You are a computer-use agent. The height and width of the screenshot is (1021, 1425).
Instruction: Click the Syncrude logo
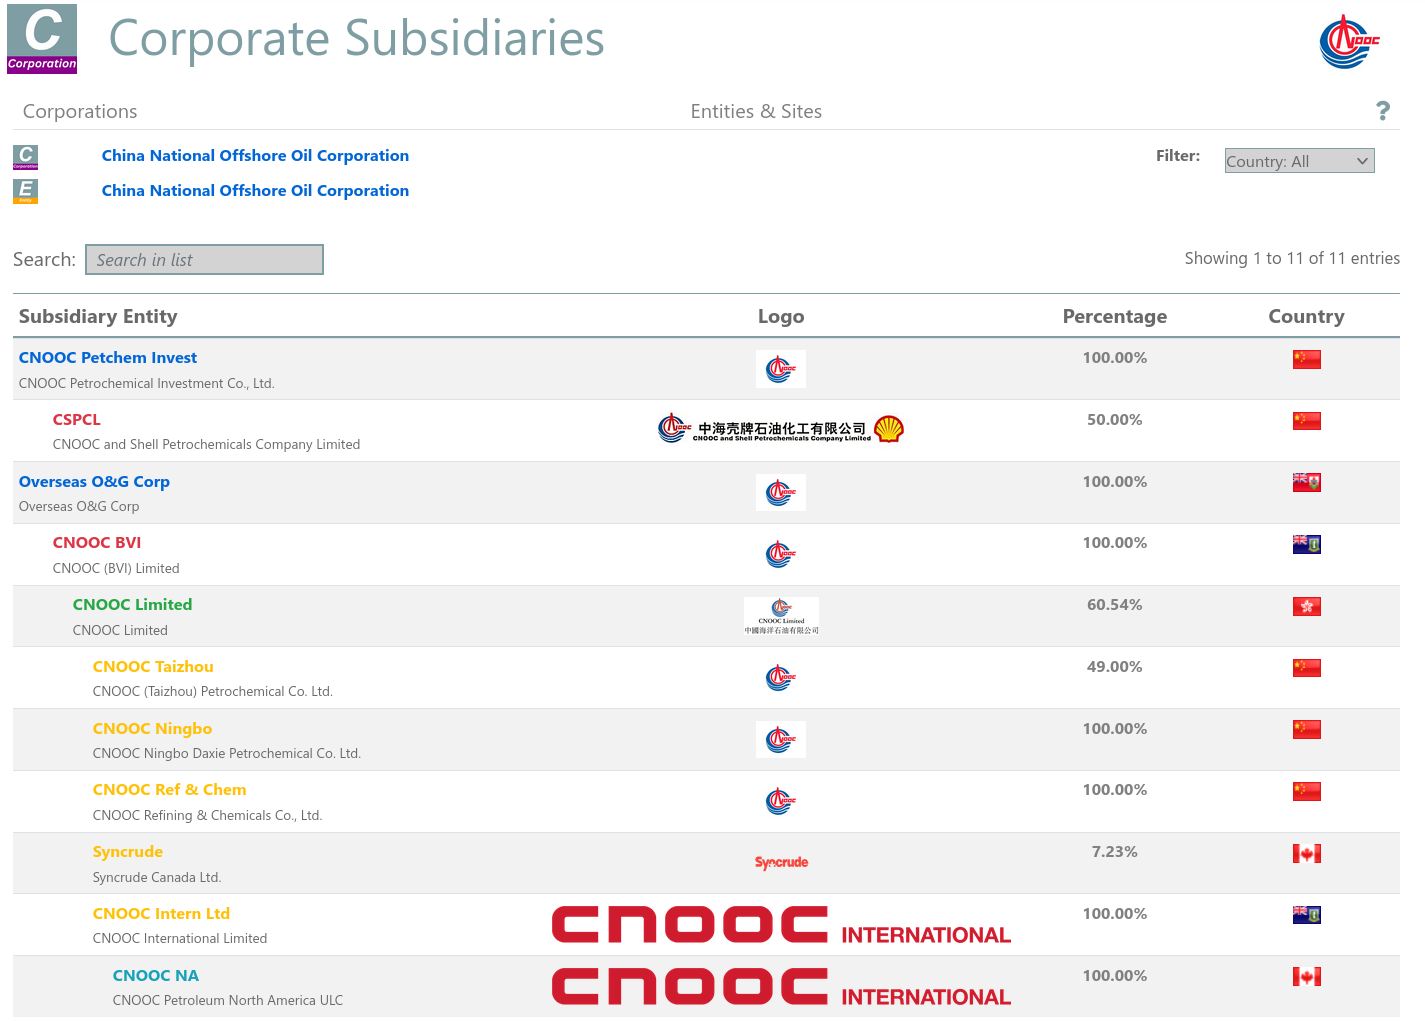[x=781, y=862]
